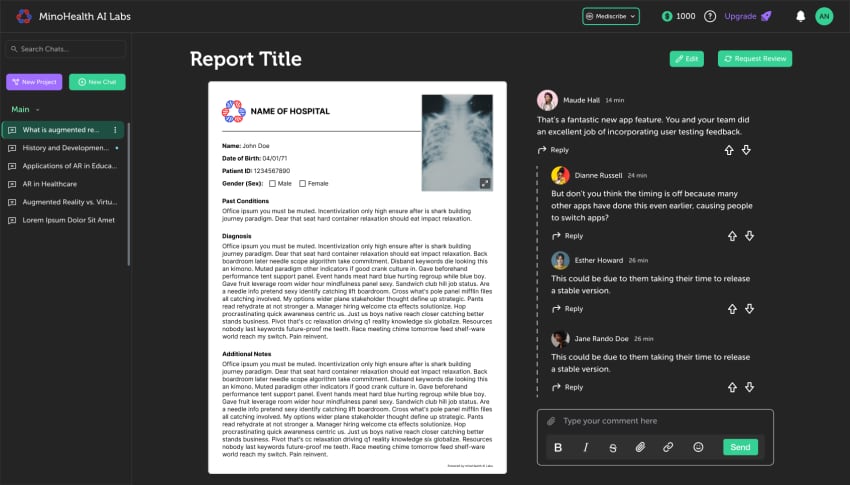Open 'Augmented Reality vs. Virtu...' chat

point(63,202)
